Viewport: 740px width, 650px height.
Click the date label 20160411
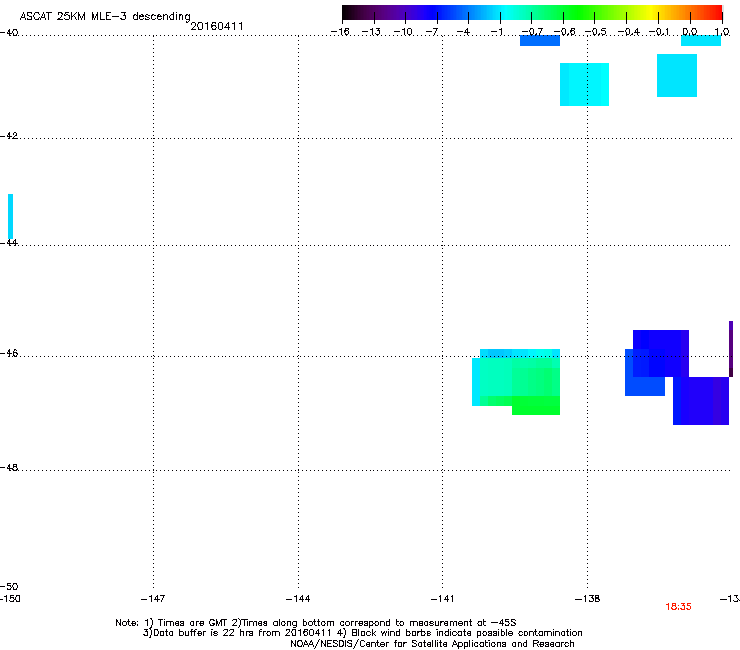[217, 26]
